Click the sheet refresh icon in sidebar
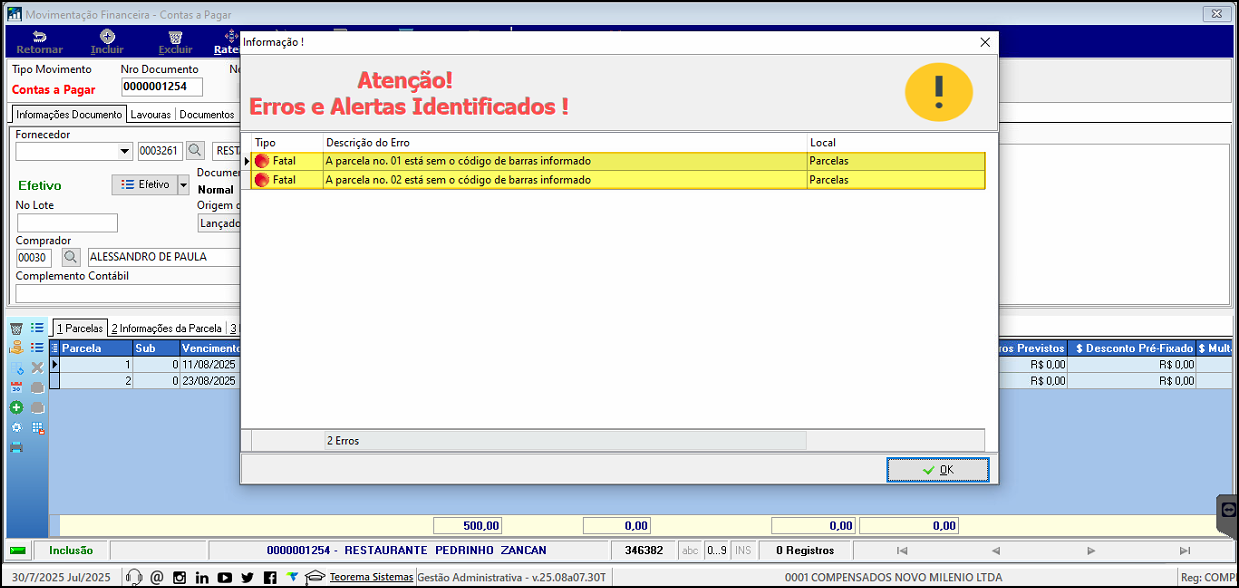 pyautogui.click(x=16, y=368)
